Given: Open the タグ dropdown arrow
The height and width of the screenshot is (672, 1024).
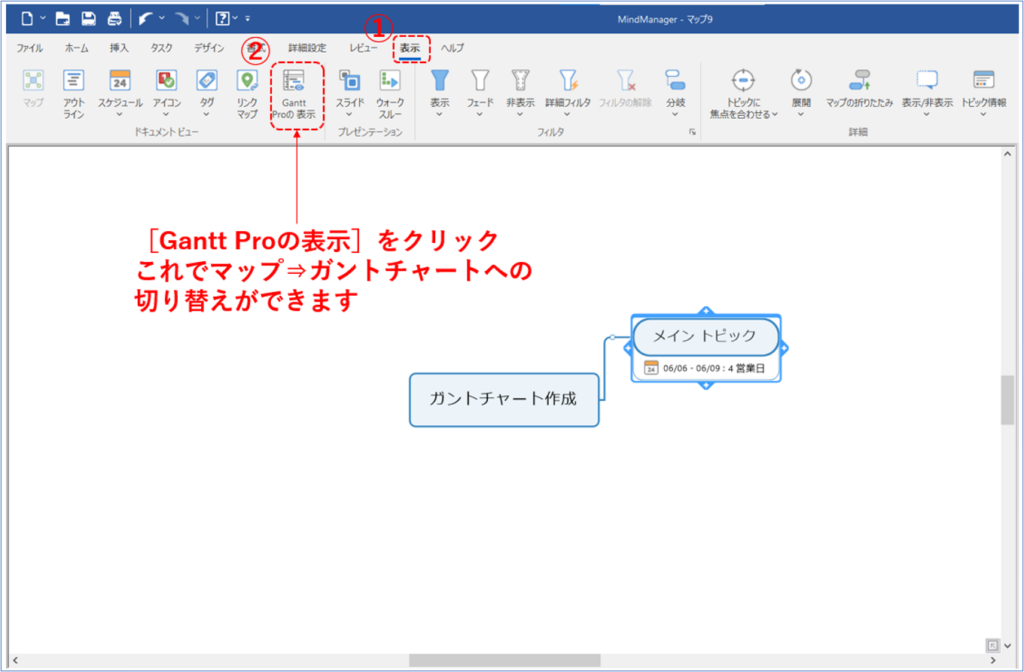Looking at the screenshot, I should click(207, 115).
